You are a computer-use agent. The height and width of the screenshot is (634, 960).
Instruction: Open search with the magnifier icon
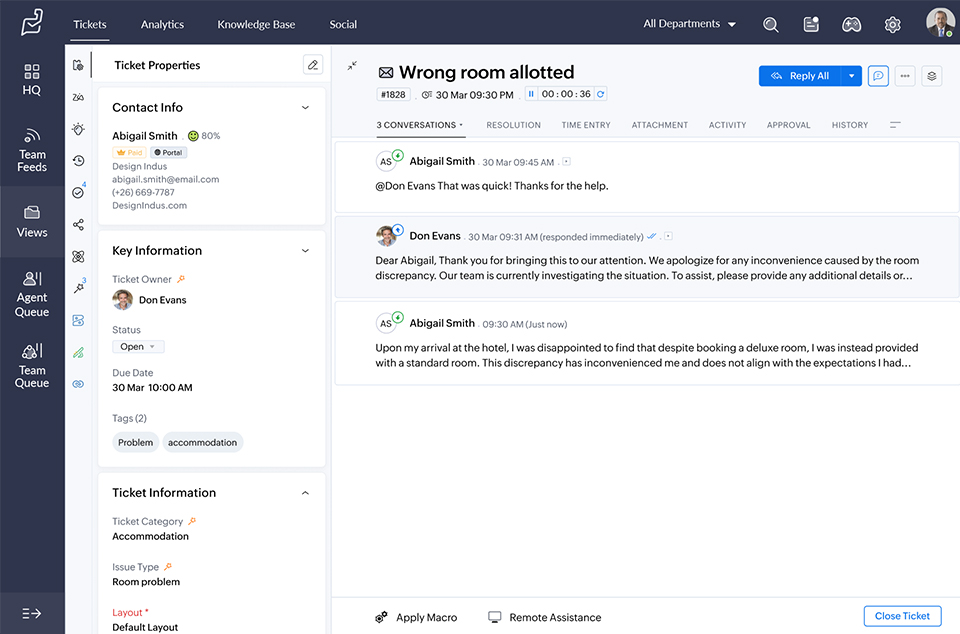click(x=771, y=24)
